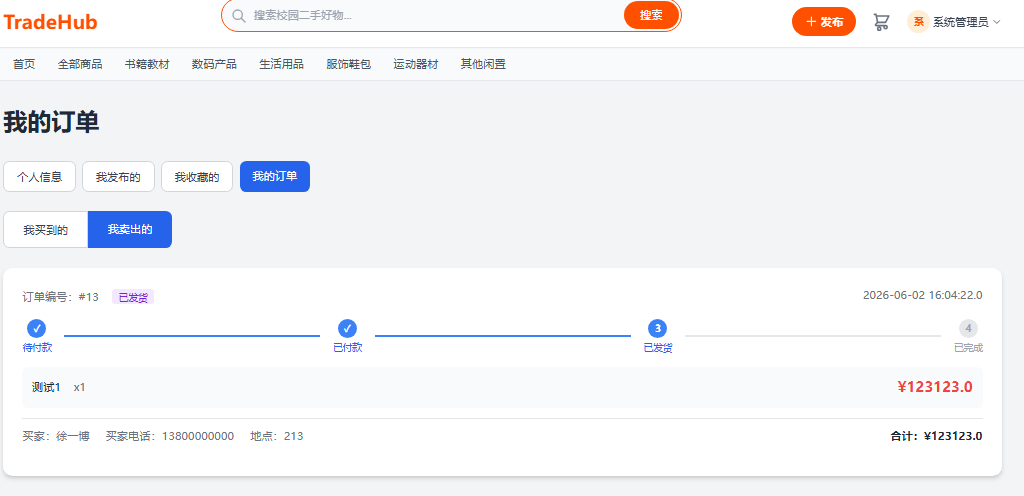Click the buyer name 买家：徐一博

click(x=56, y=436)
